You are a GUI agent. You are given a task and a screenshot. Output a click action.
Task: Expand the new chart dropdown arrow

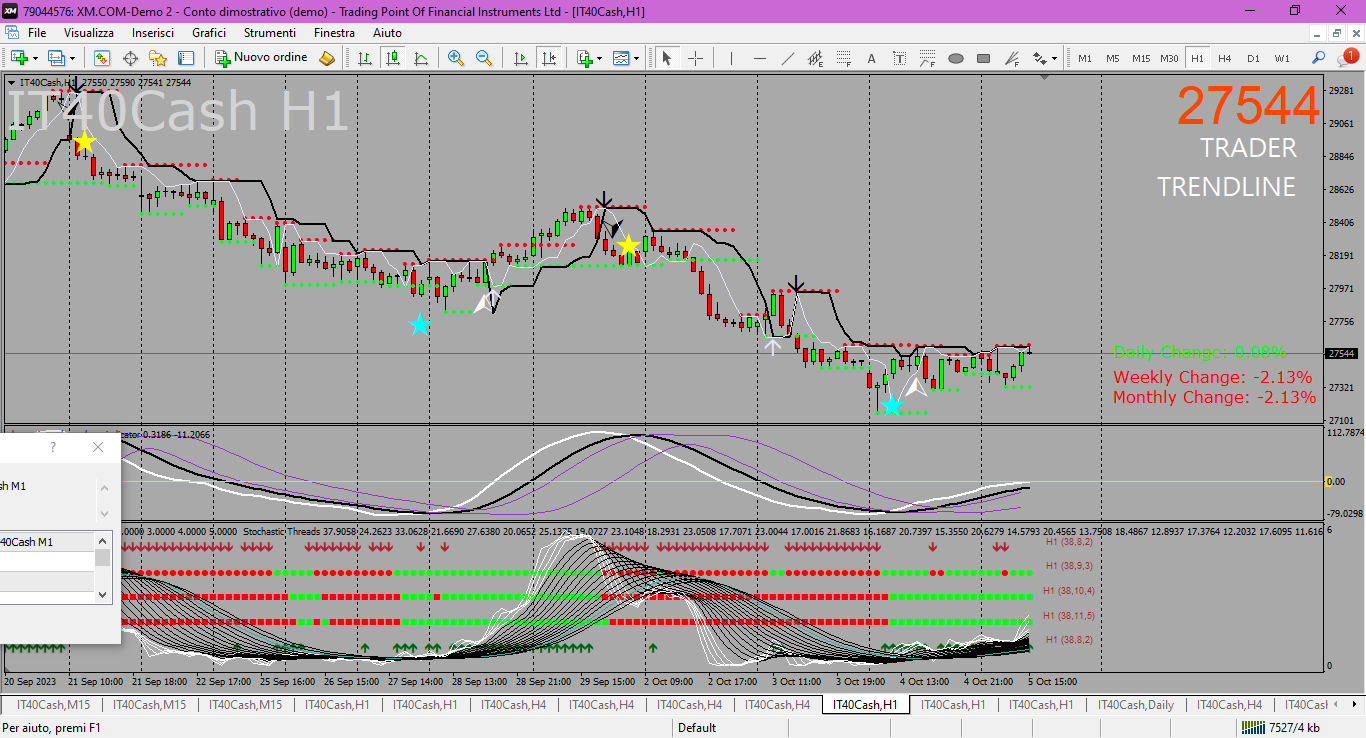click(36, 58)
